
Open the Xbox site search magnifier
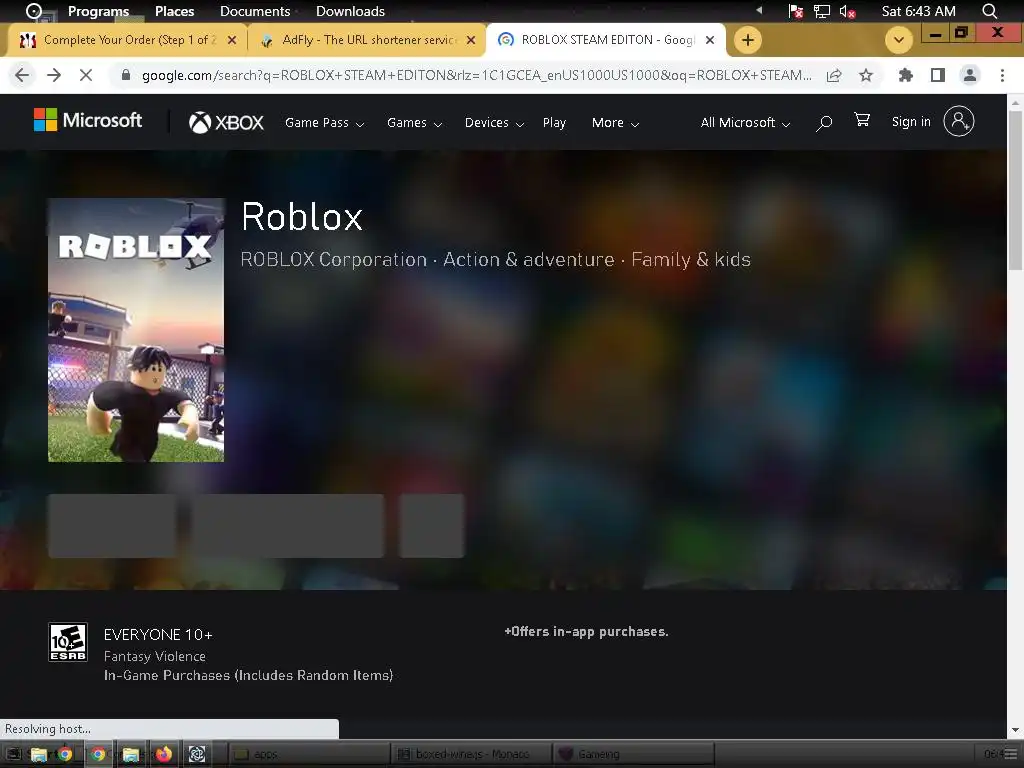point(824,123)
